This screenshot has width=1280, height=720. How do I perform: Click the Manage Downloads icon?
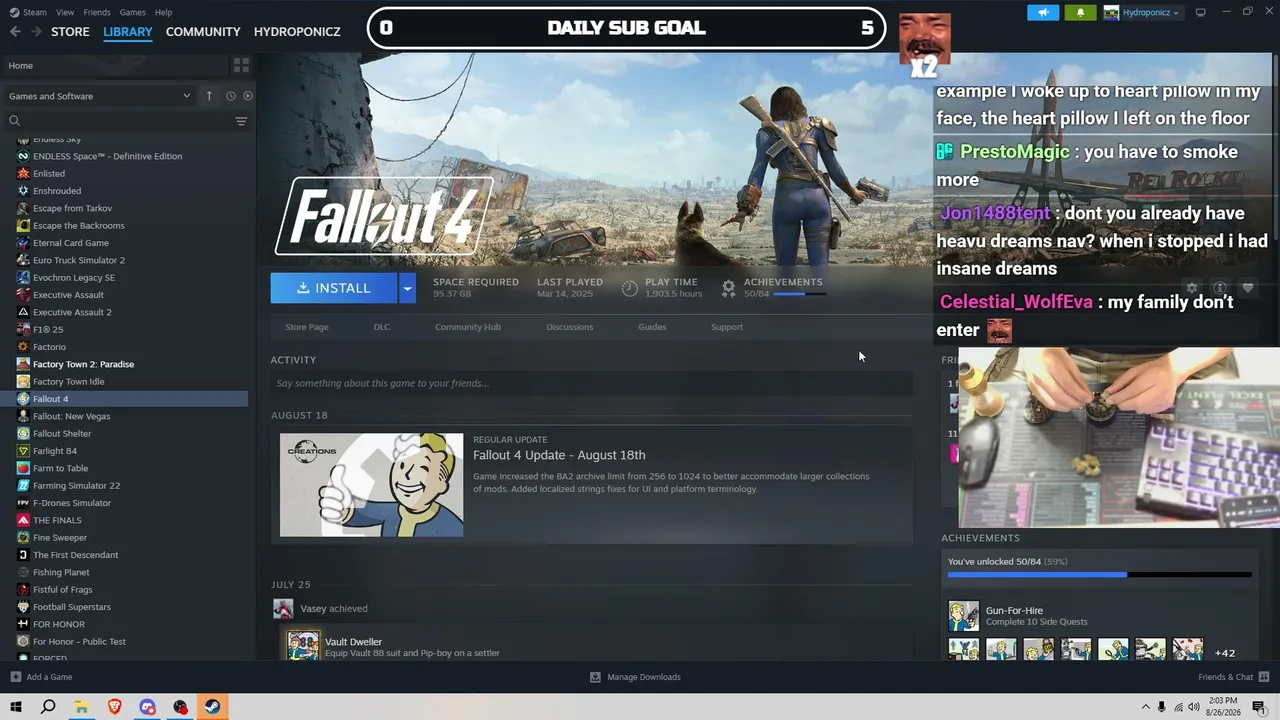click(x=595, y=677)
